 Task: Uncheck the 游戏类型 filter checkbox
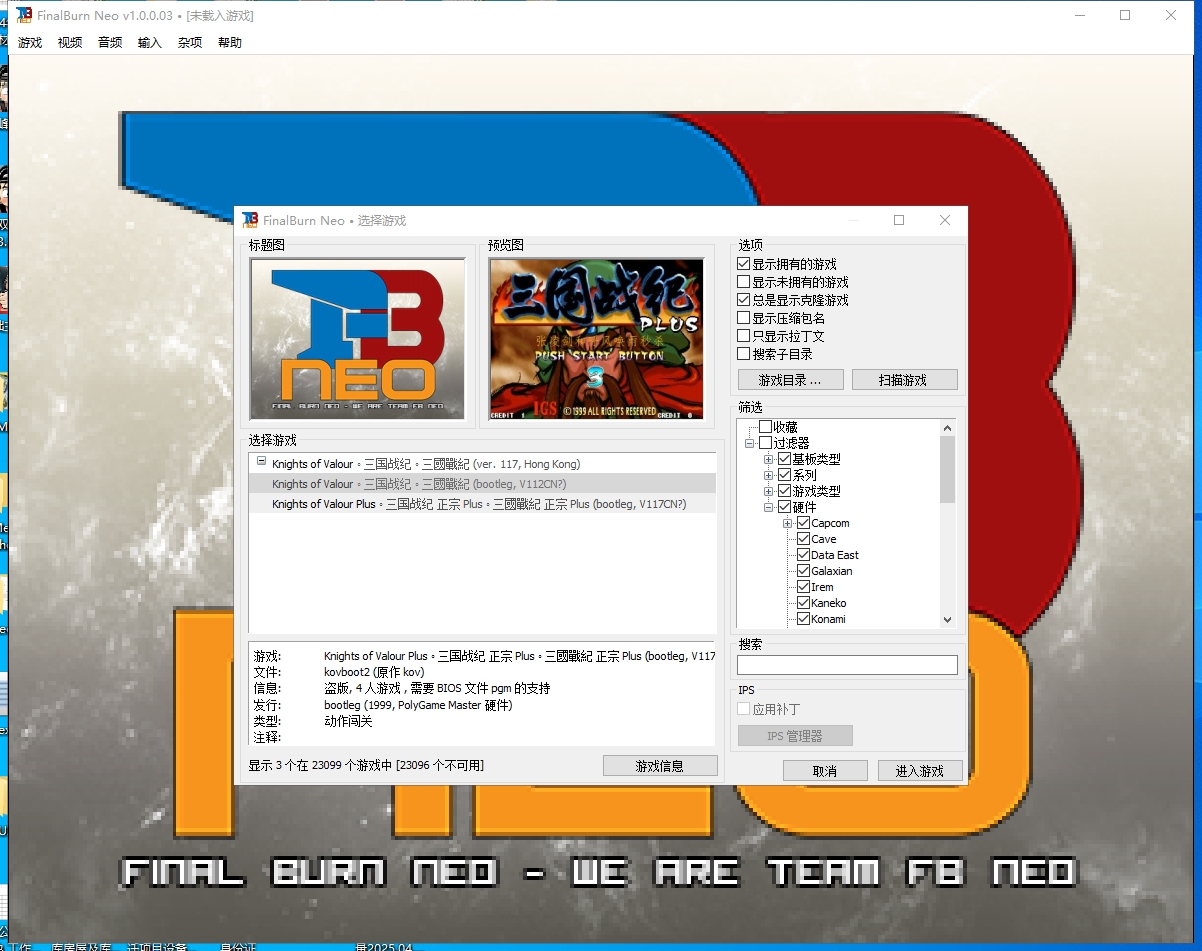click(785, 491)
